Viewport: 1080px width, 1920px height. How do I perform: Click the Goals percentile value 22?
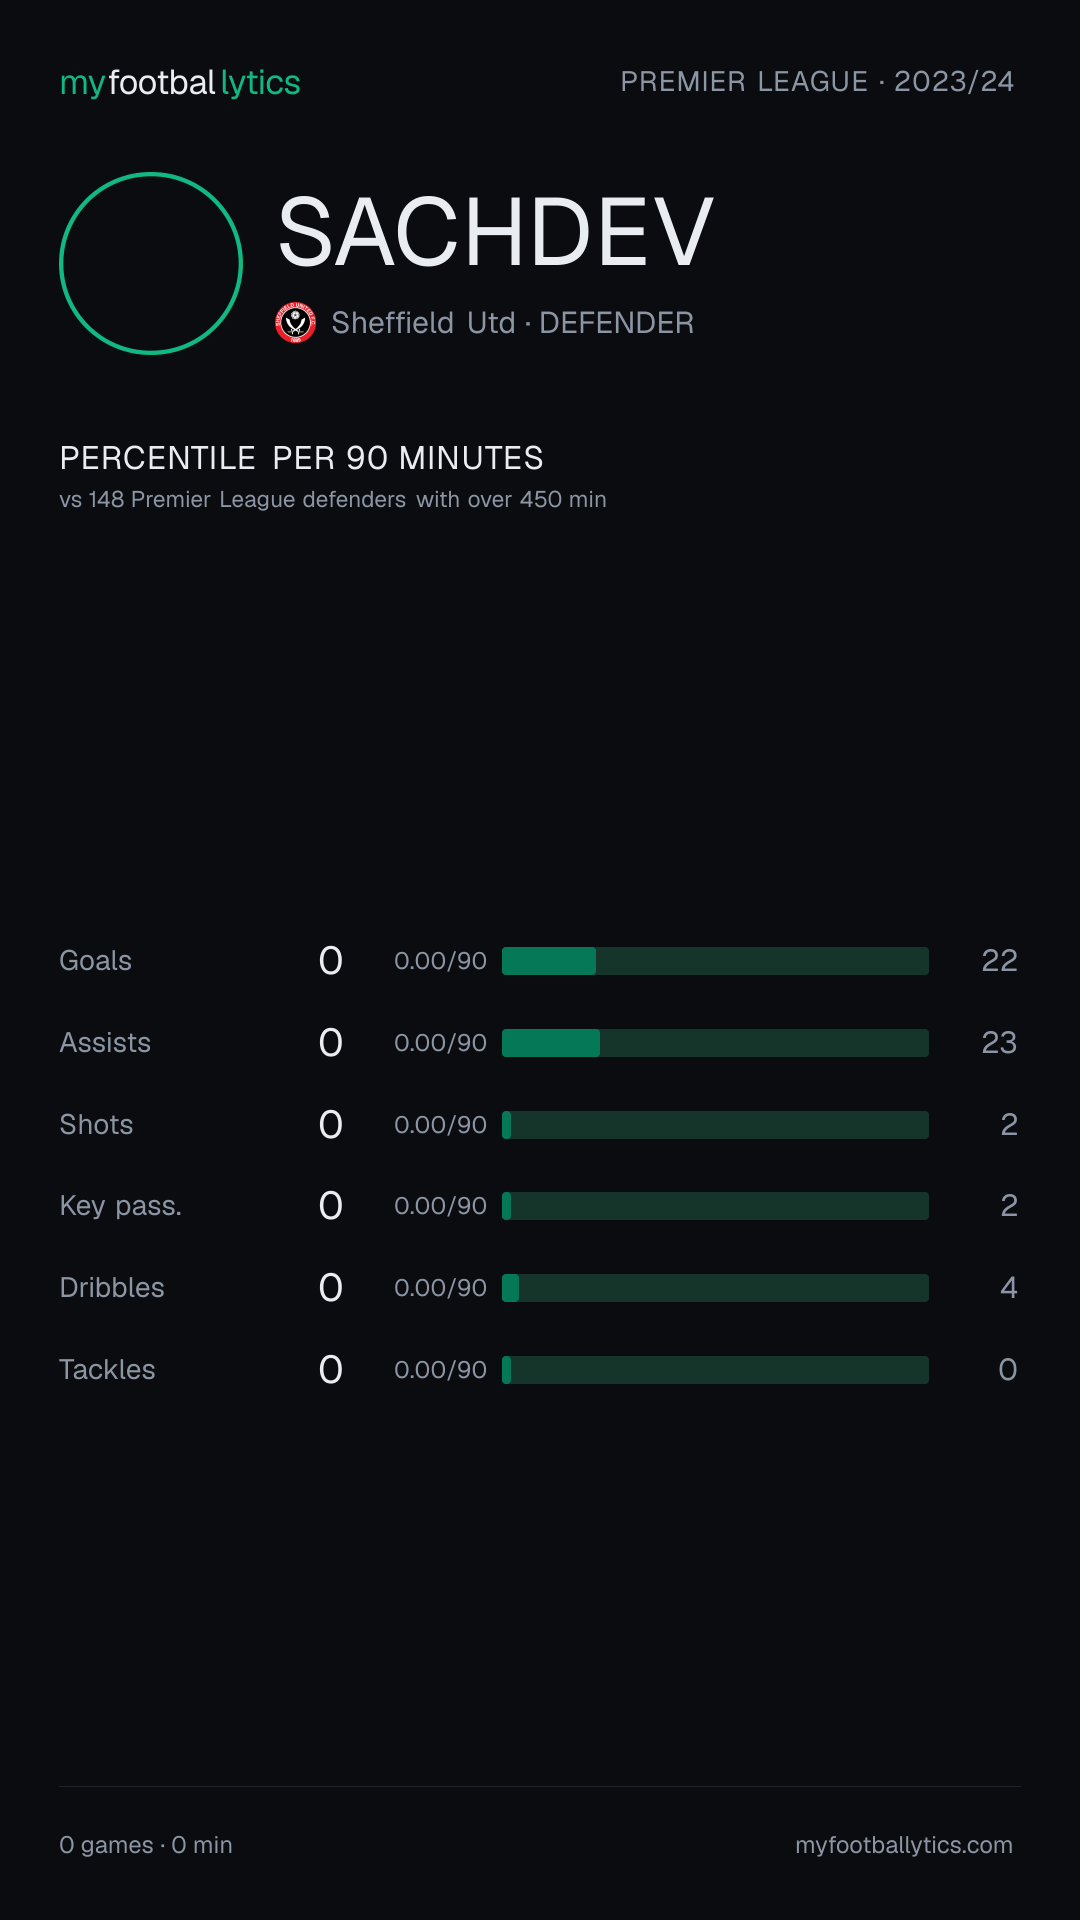[999, 961]
